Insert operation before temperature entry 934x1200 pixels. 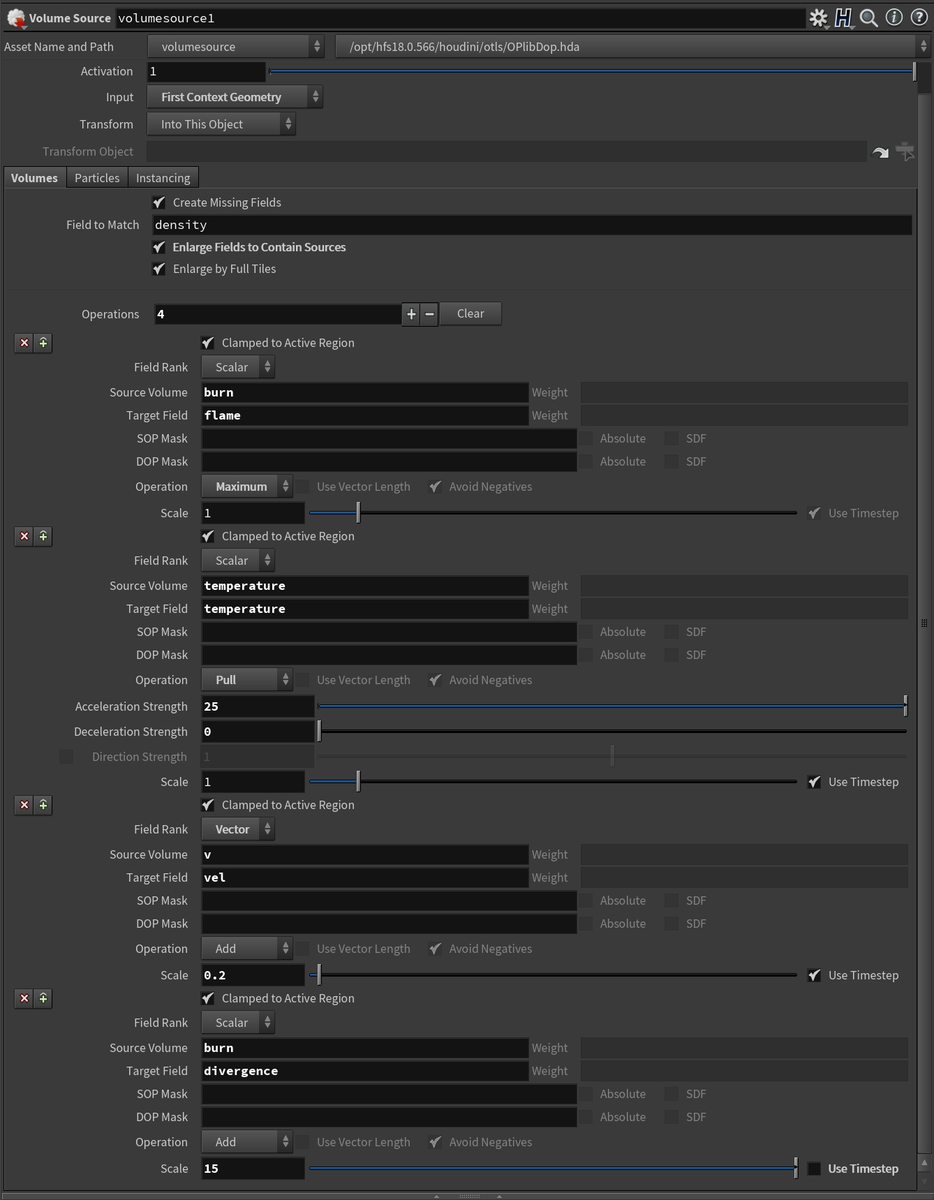coord(43,537)
